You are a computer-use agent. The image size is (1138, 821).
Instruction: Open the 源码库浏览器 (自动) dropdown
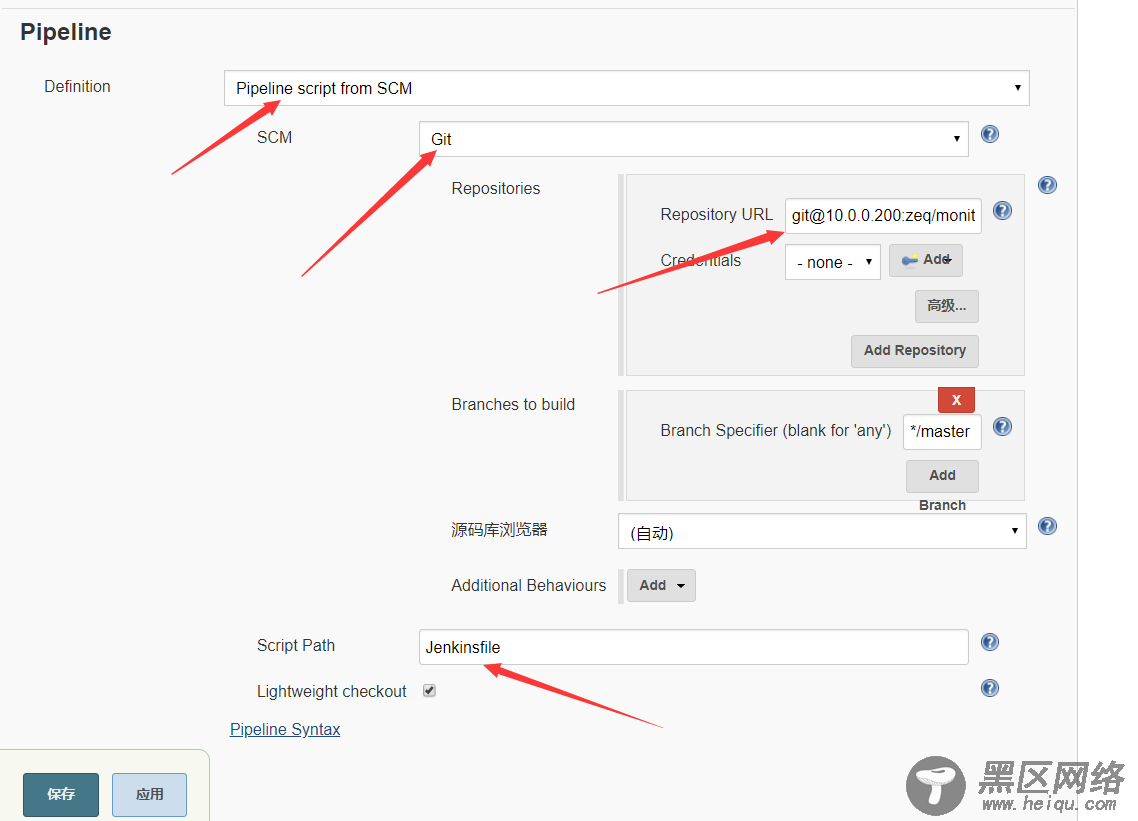822,531
